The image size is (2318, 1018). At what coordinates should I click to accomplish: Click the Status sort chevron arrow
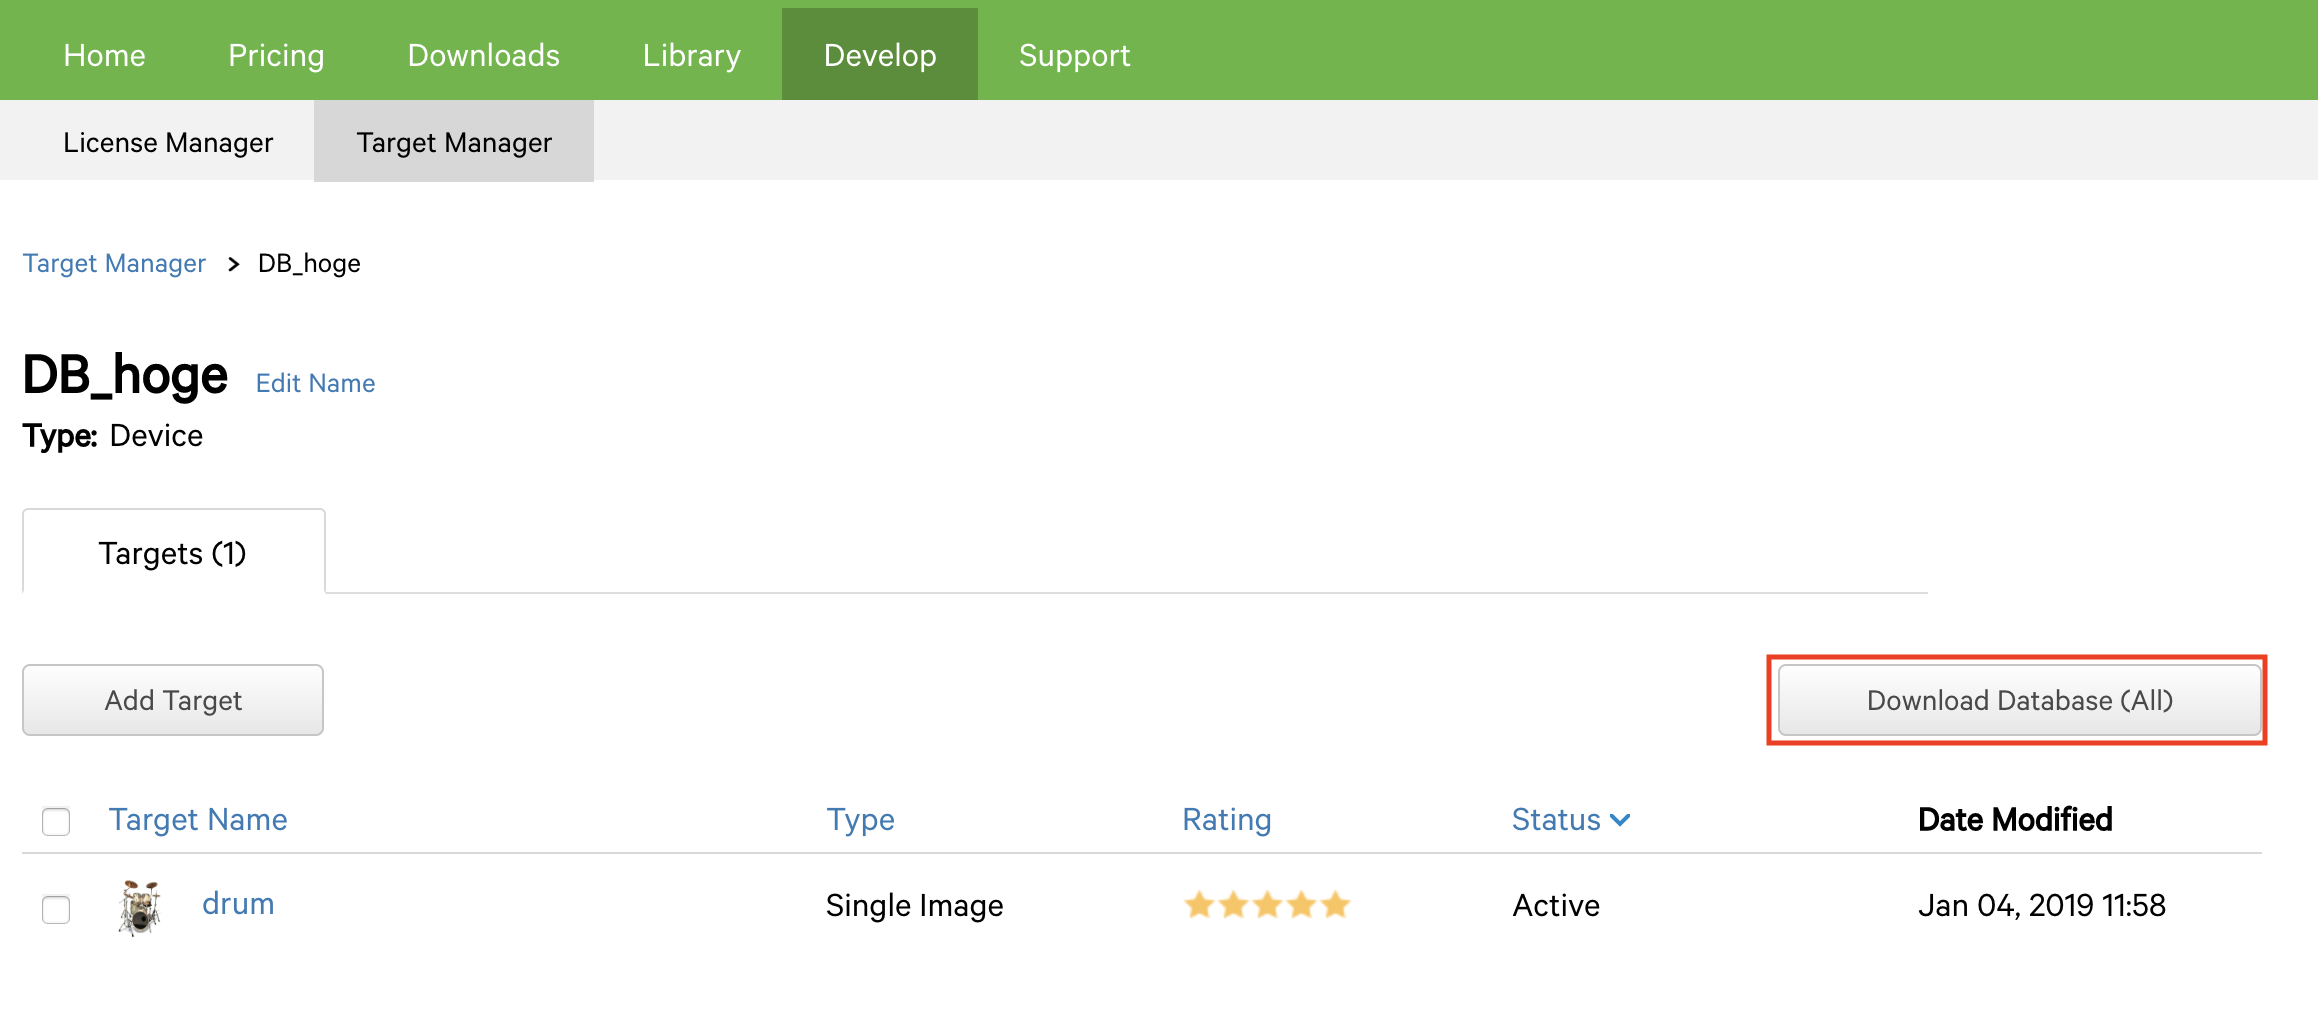pyautogui.click(x=1621, y=820)
